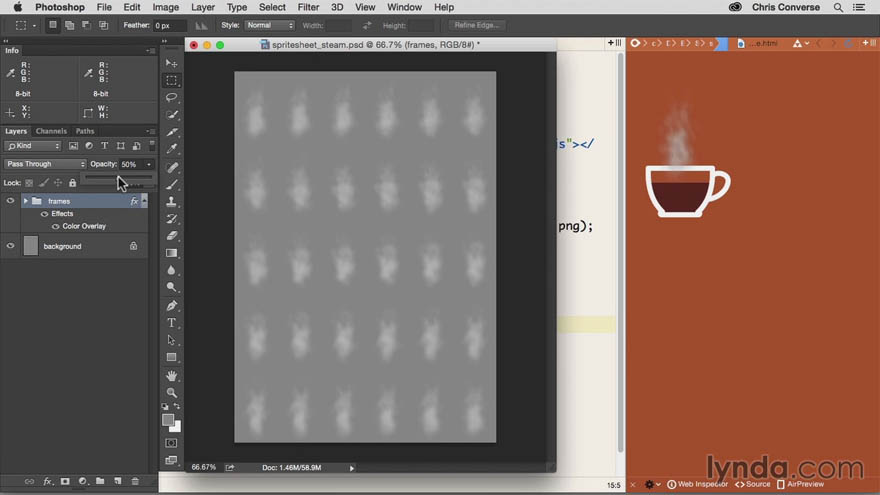
Task: Open the Info panel menu
Action: coord(150,51)
